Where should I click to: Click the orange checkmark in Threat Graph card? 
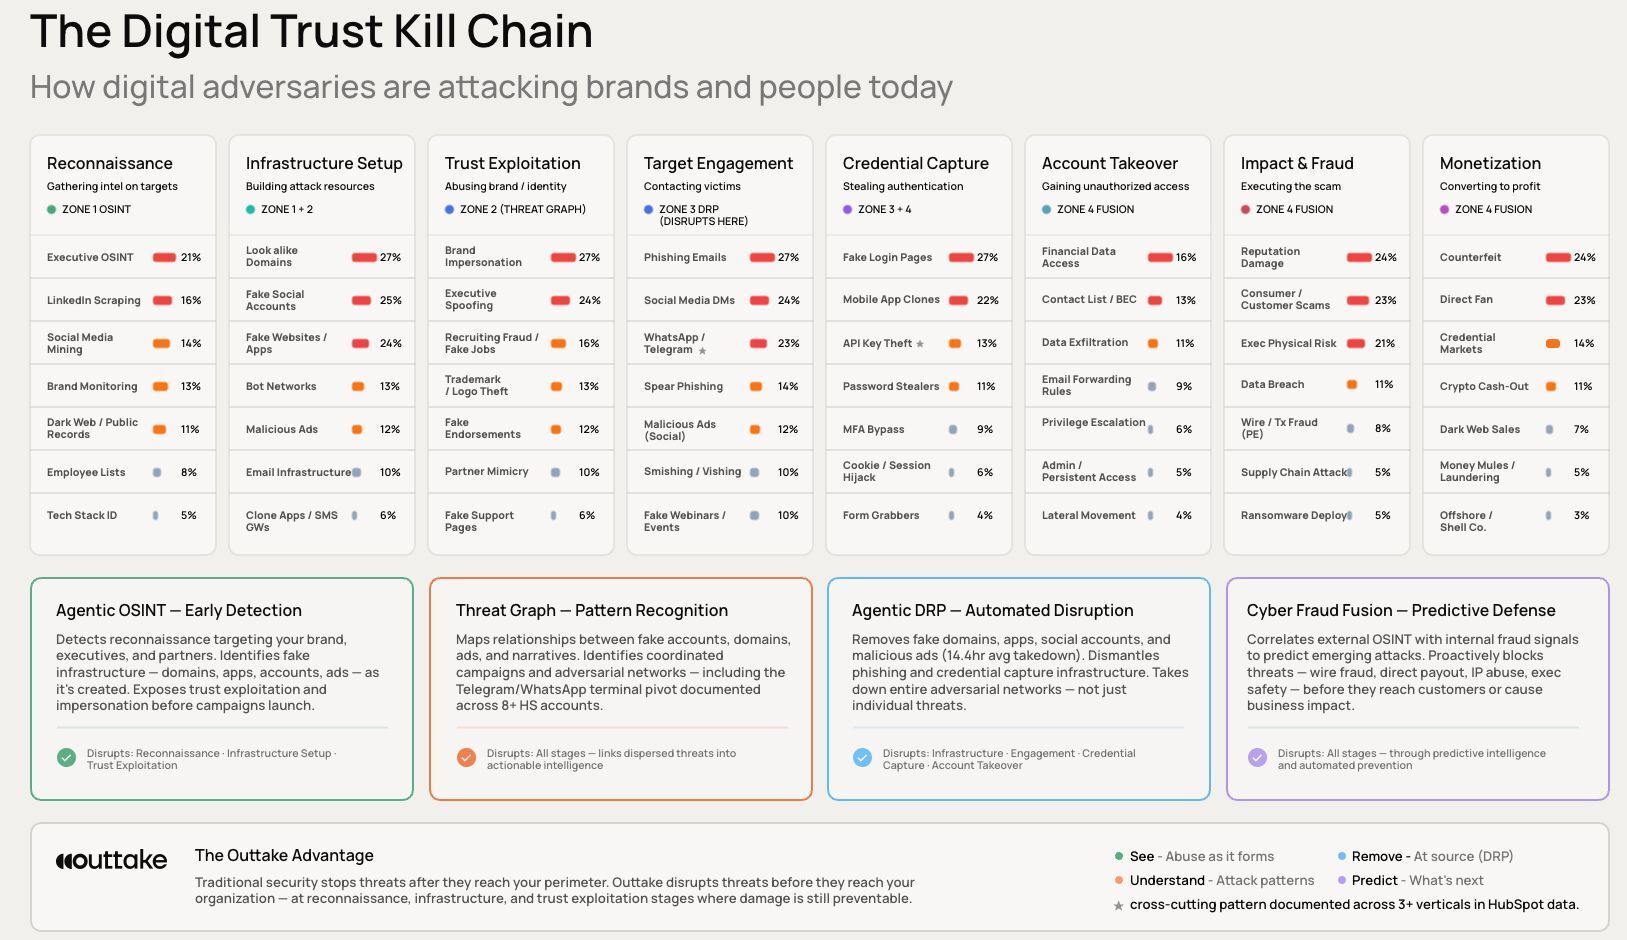click(466, 758)
